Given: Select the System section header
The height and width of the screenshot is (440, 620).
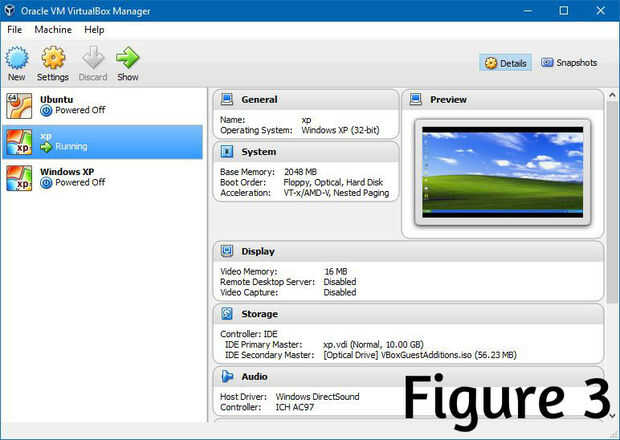Looking at the screenshot, I should 306,152.
